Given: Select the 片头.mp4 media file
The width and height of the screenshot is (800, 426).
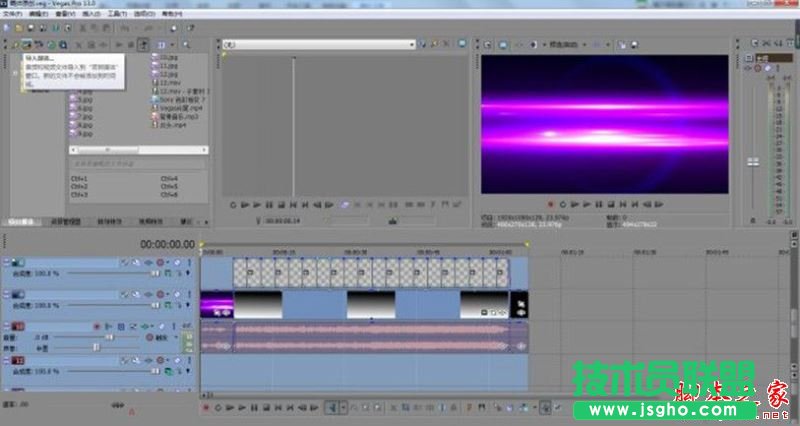Looking at the screenshot, I should point(169,124).
